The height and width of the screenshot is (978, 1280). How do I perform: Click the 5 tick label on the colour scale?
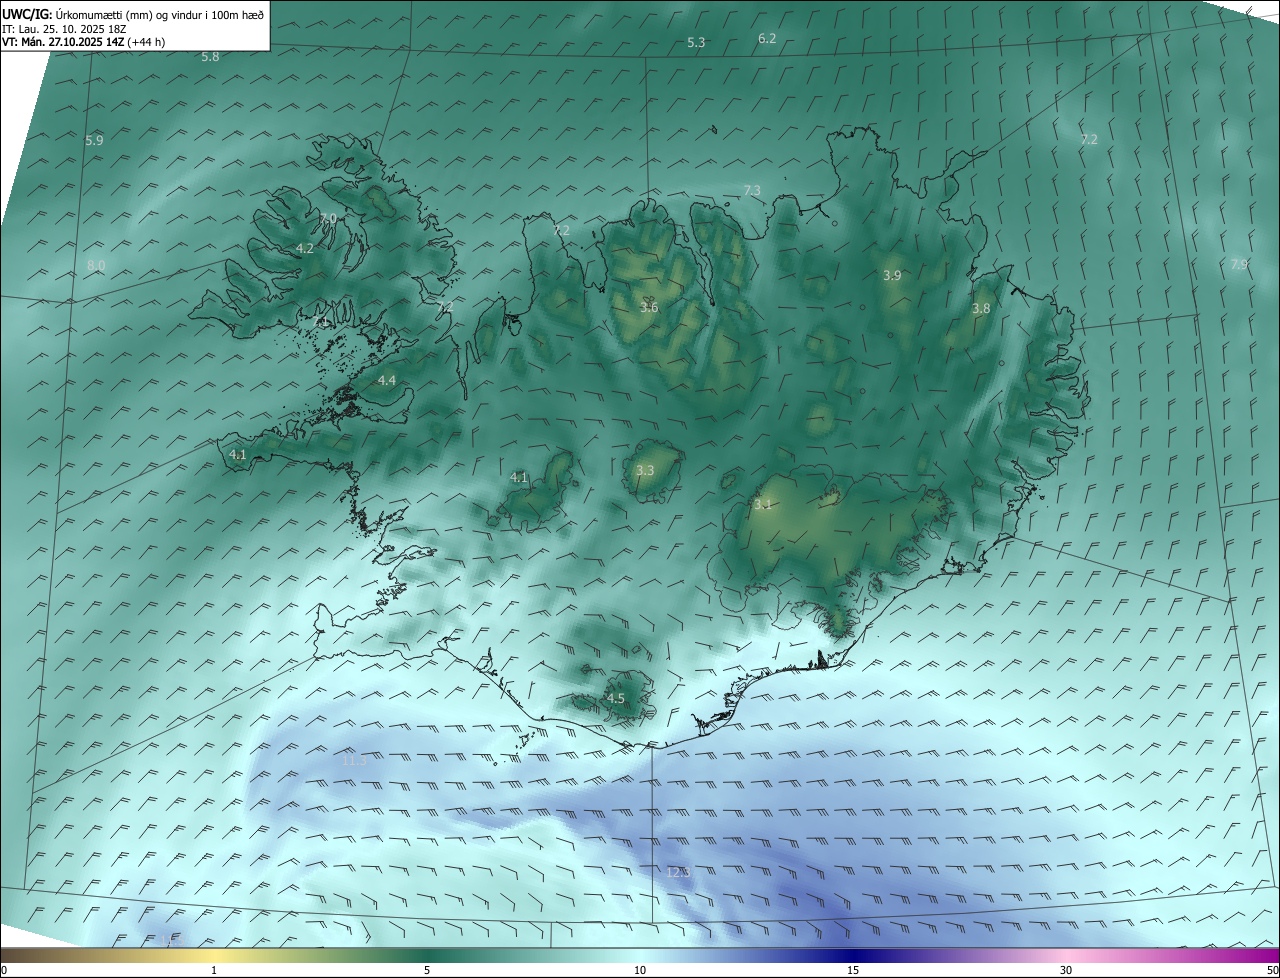[x=427, y=971]
